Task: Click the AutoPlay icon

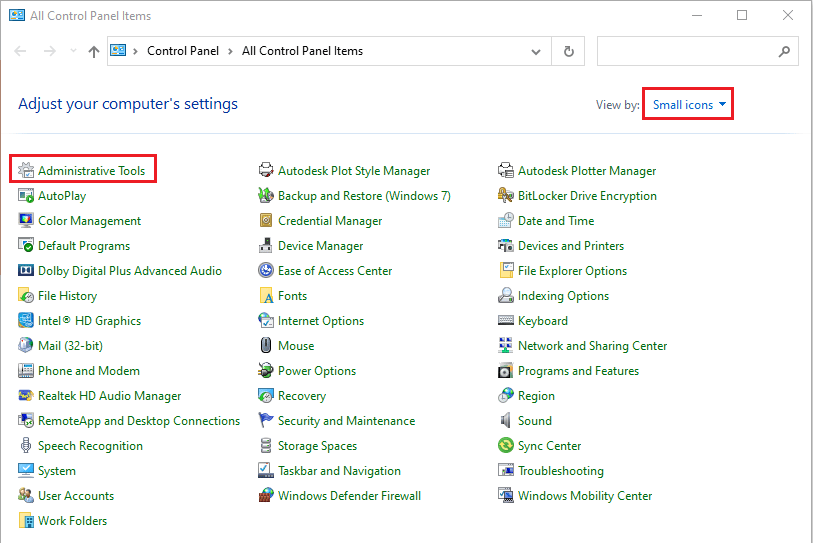Action: point(25,196)
